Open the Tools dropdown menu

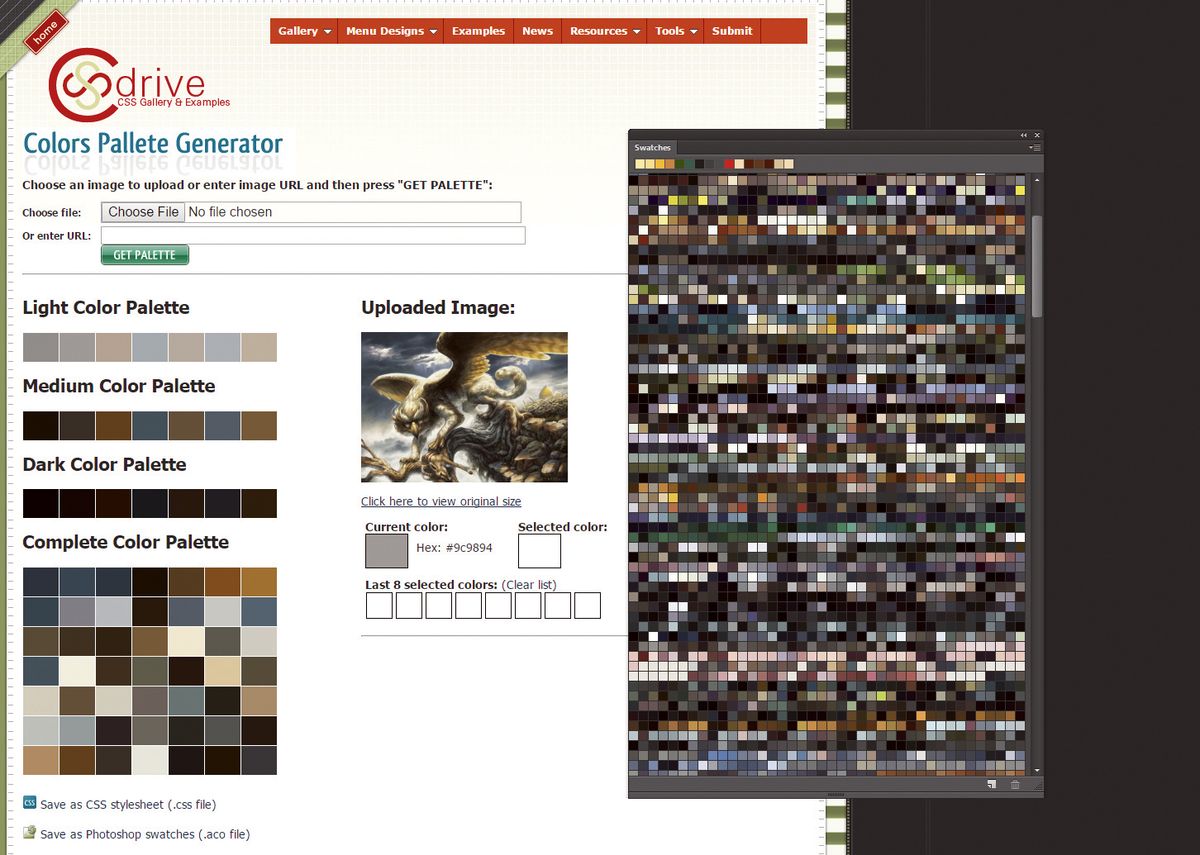[x=673, y=31]
